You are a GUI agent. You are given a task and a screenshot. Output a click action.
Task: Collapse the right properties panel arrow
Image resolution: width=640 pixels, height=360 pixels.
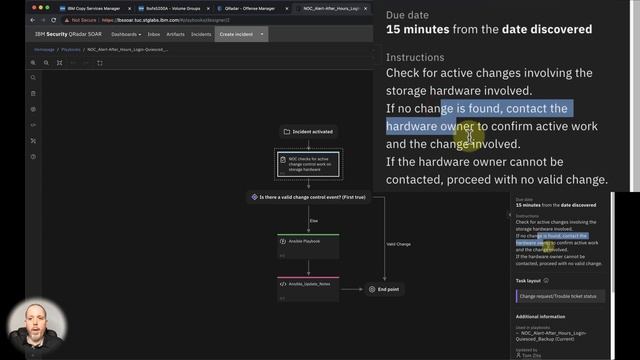(509, 214)
